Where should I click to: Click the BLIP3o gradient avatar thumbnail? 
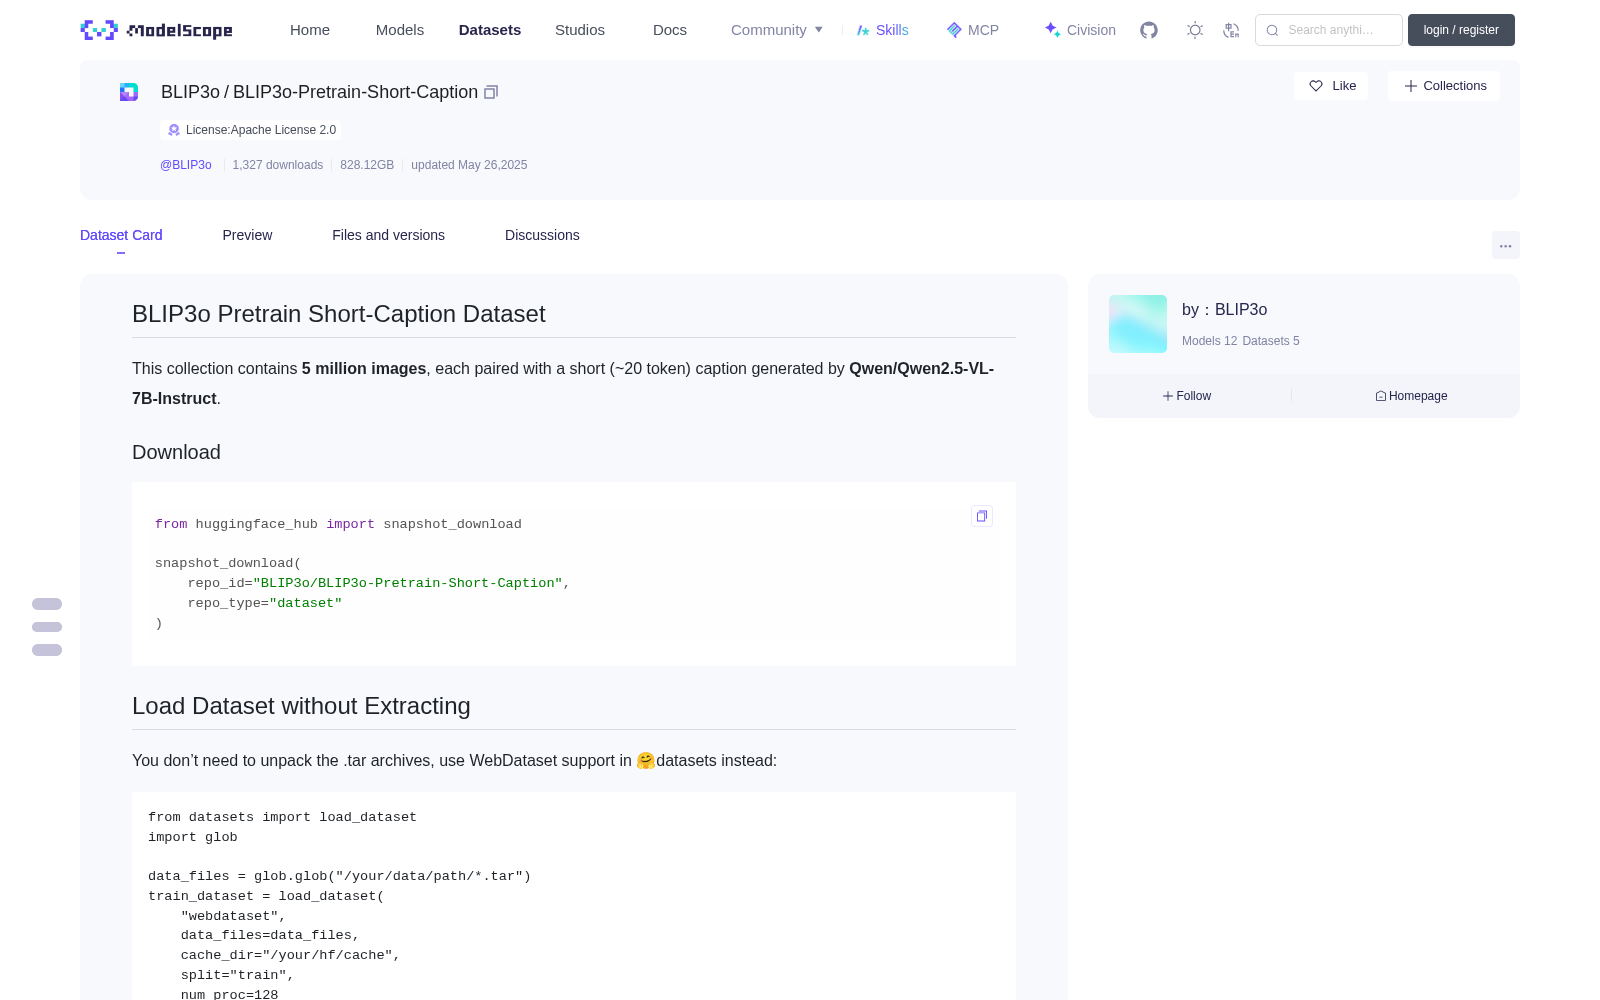click(x=1138, y=324)
